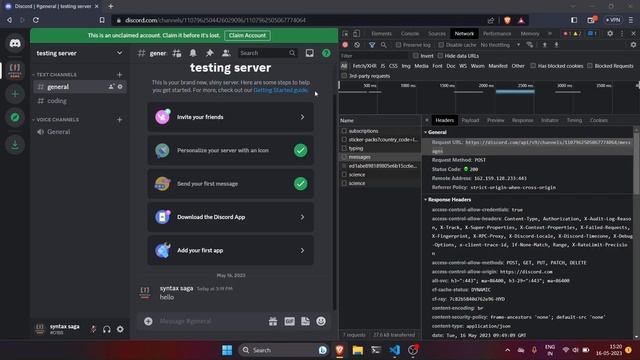Open Download the Discord App card
This screenshot has width=640, height=360.
231,217
